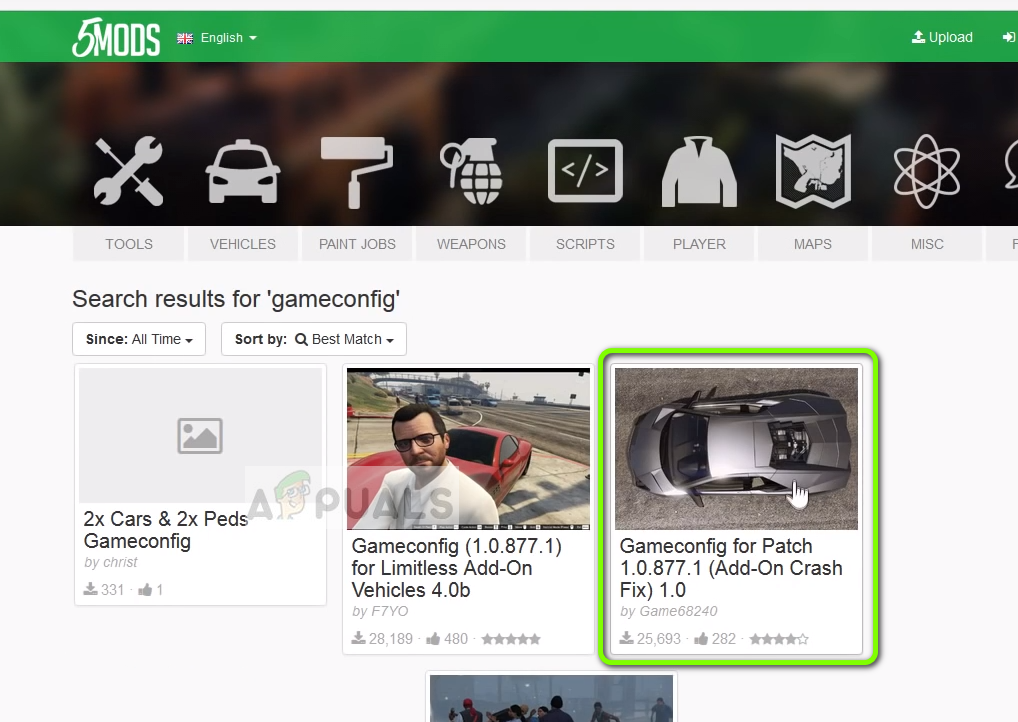The width and height of the screenshot is (1018, 722).
Task: Select the Tools wrench and screwdriver icon
Action: (x=128, y=171)
